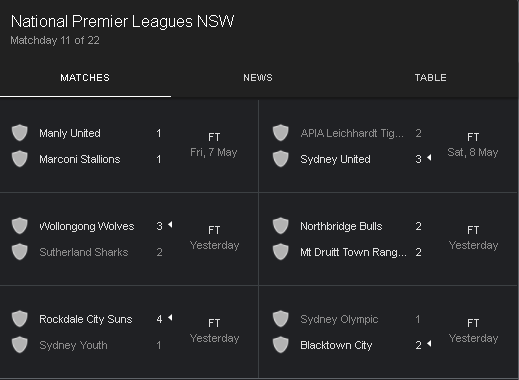
Task: Click the Sydney United winner arrow marker
Action: 429,157
